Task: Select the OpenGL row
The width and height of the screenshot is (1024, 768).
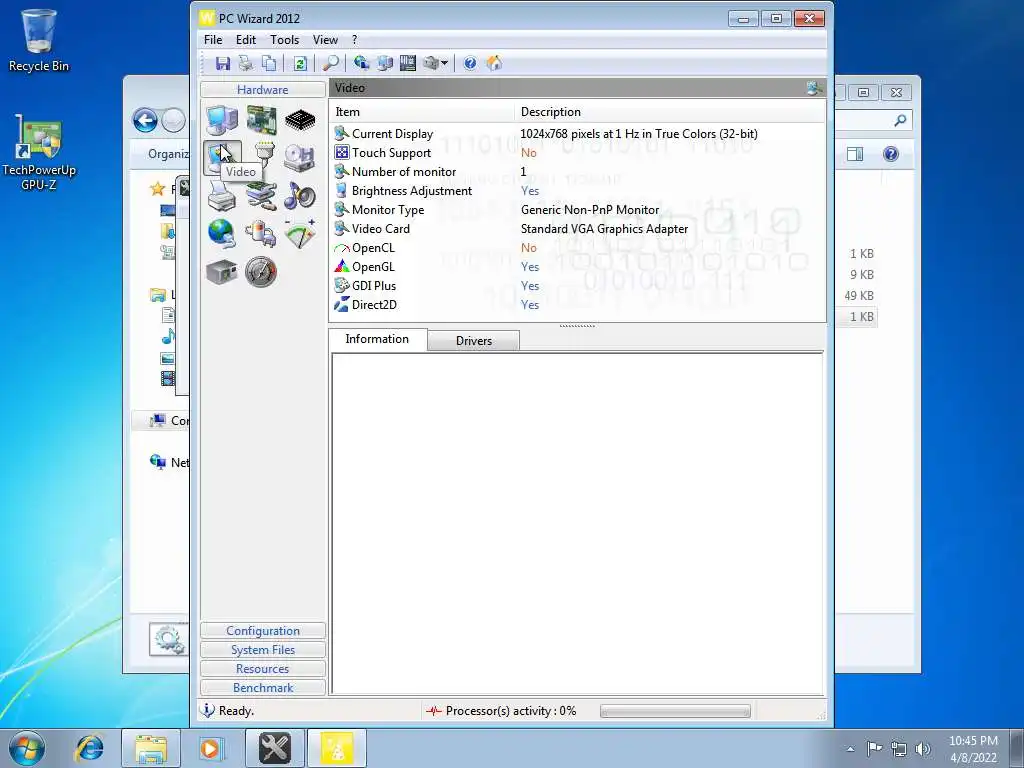Action: click(x=577, y=266)
